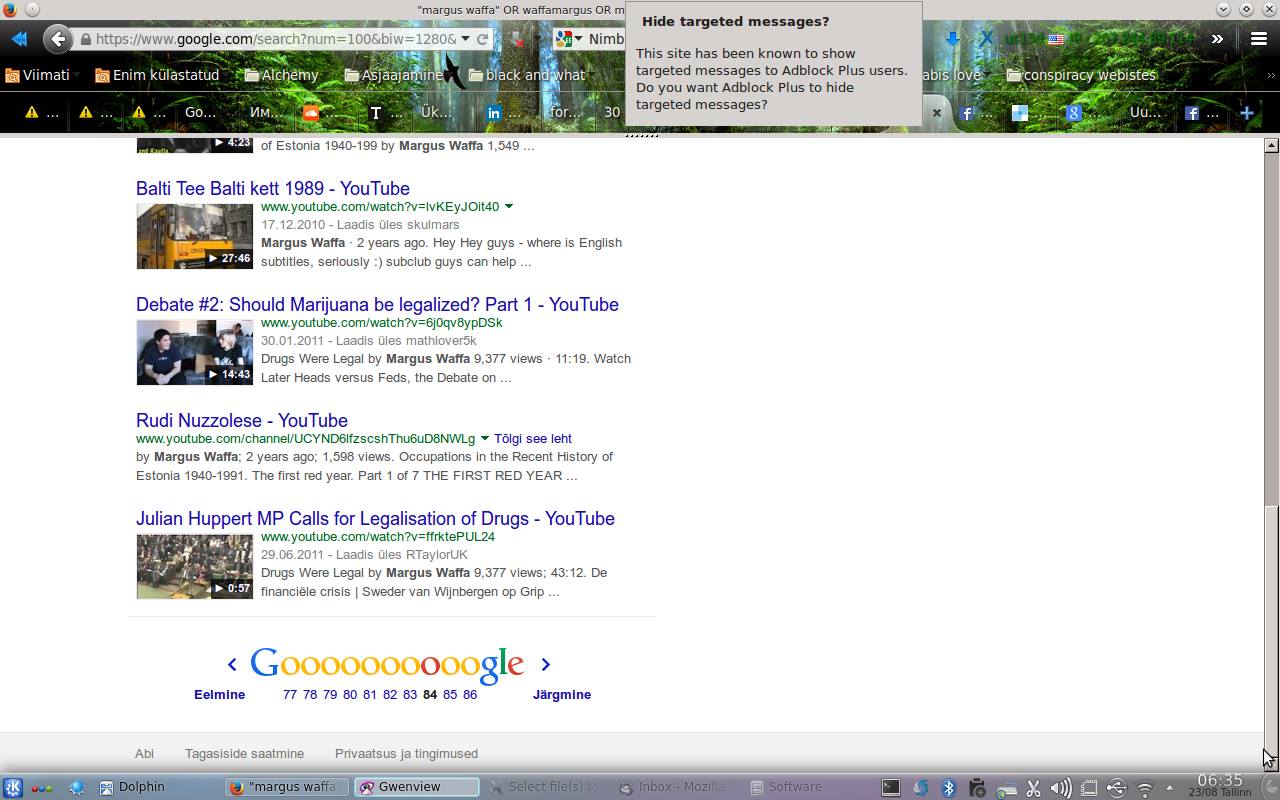Open a new tab with plus icon

coord(1247,113)
